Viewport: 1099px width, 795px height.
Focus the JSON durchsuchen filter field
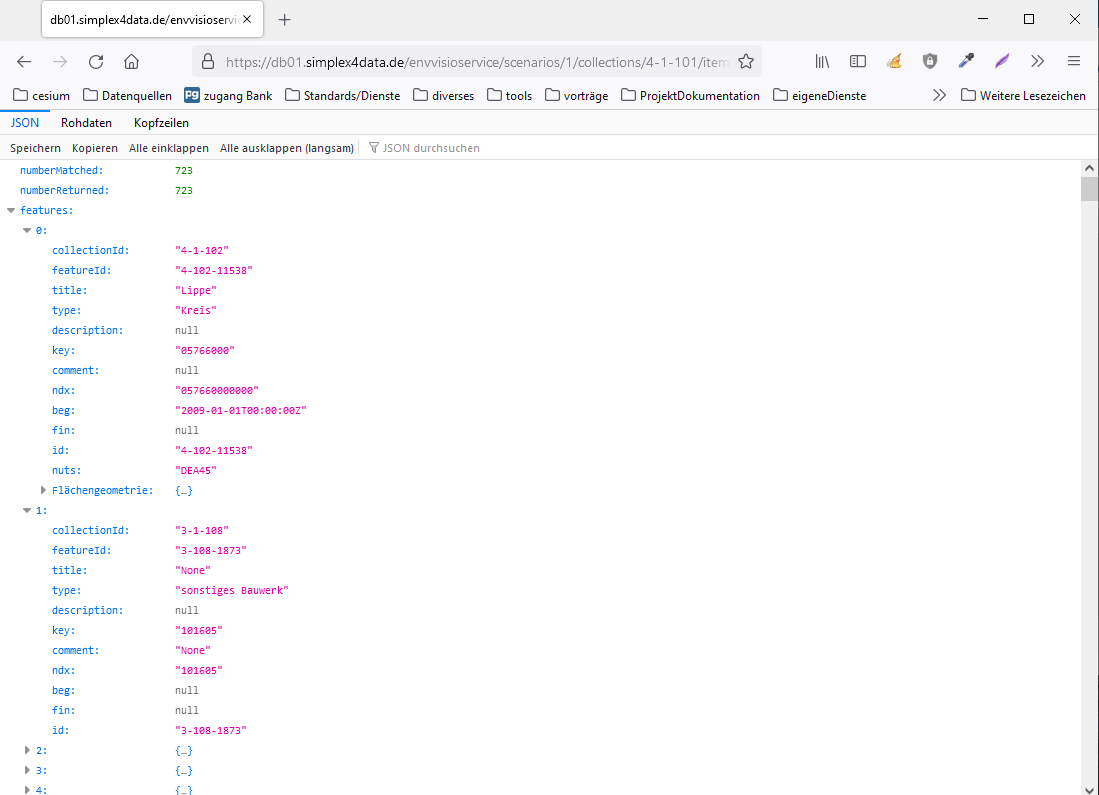[430, 148]
